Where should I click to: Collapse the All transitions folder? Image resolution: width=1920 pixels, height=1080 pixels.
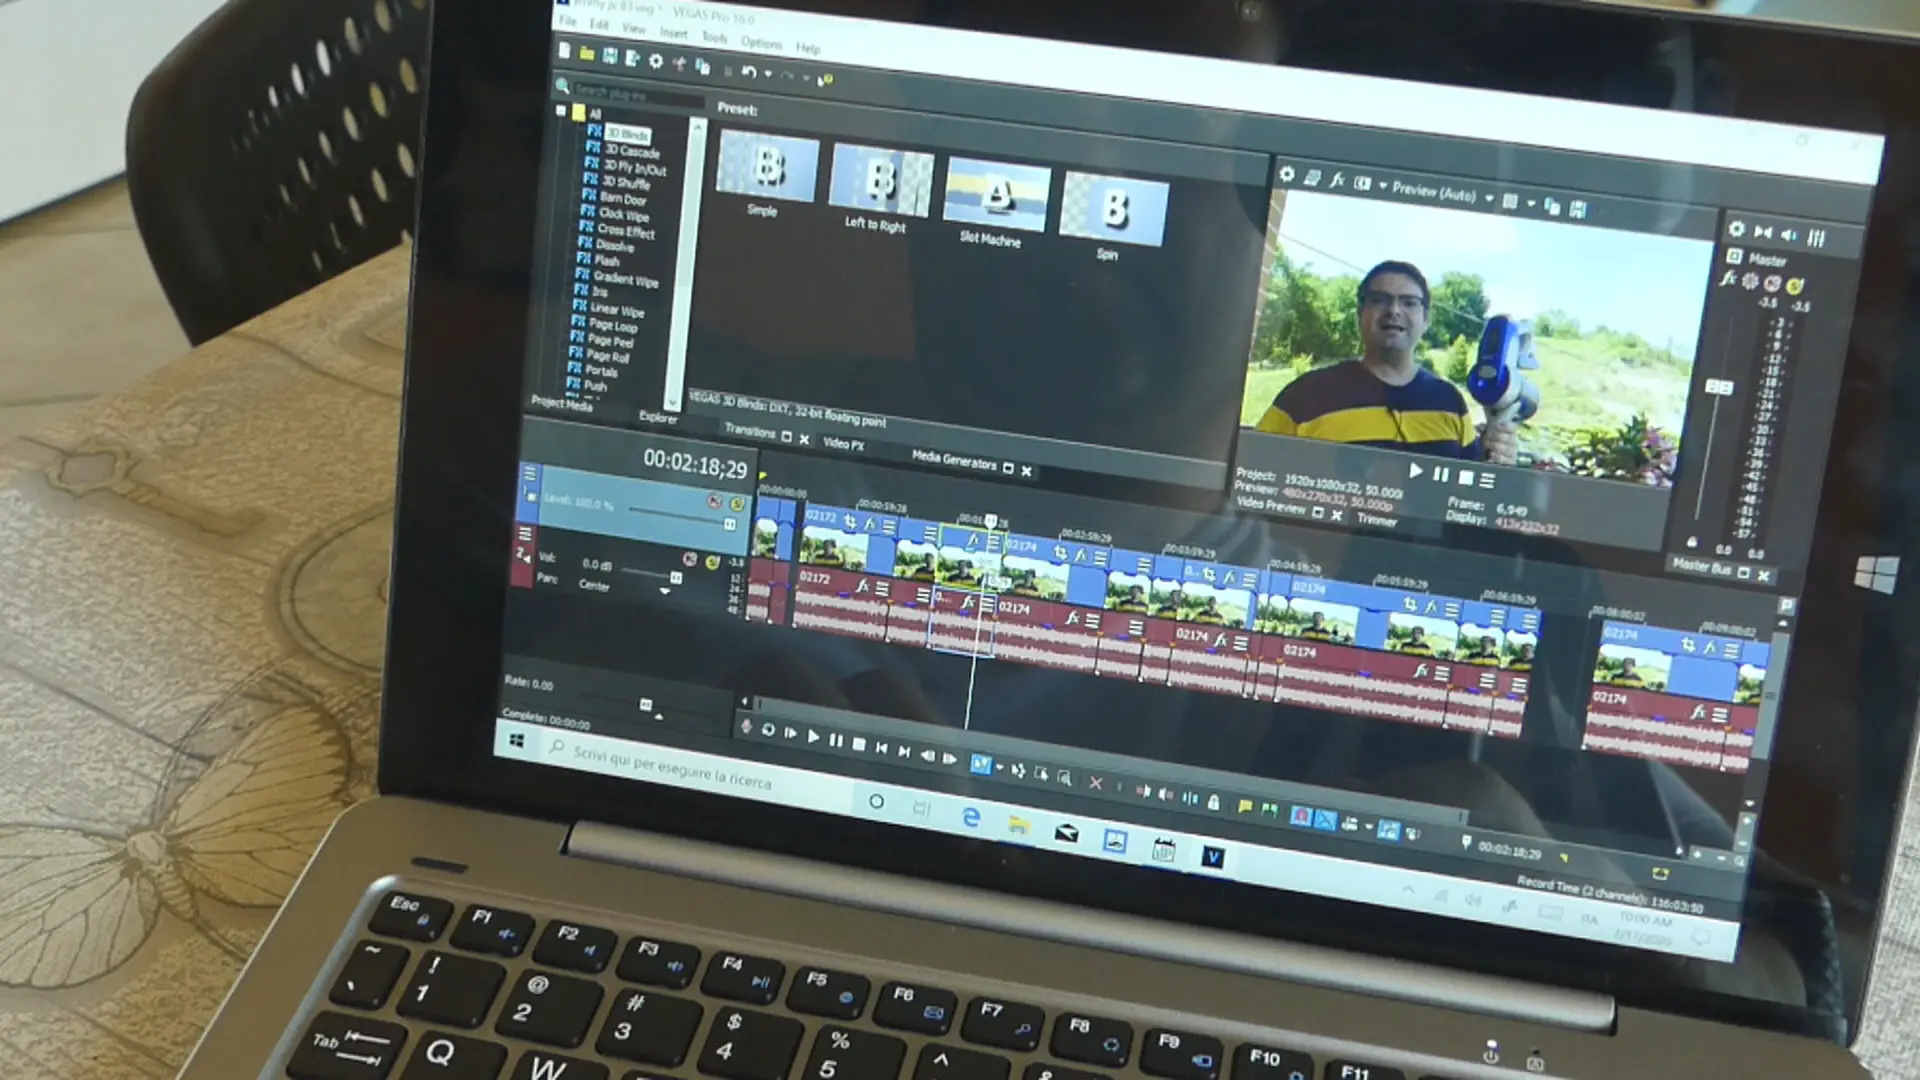tap(561, 110)
